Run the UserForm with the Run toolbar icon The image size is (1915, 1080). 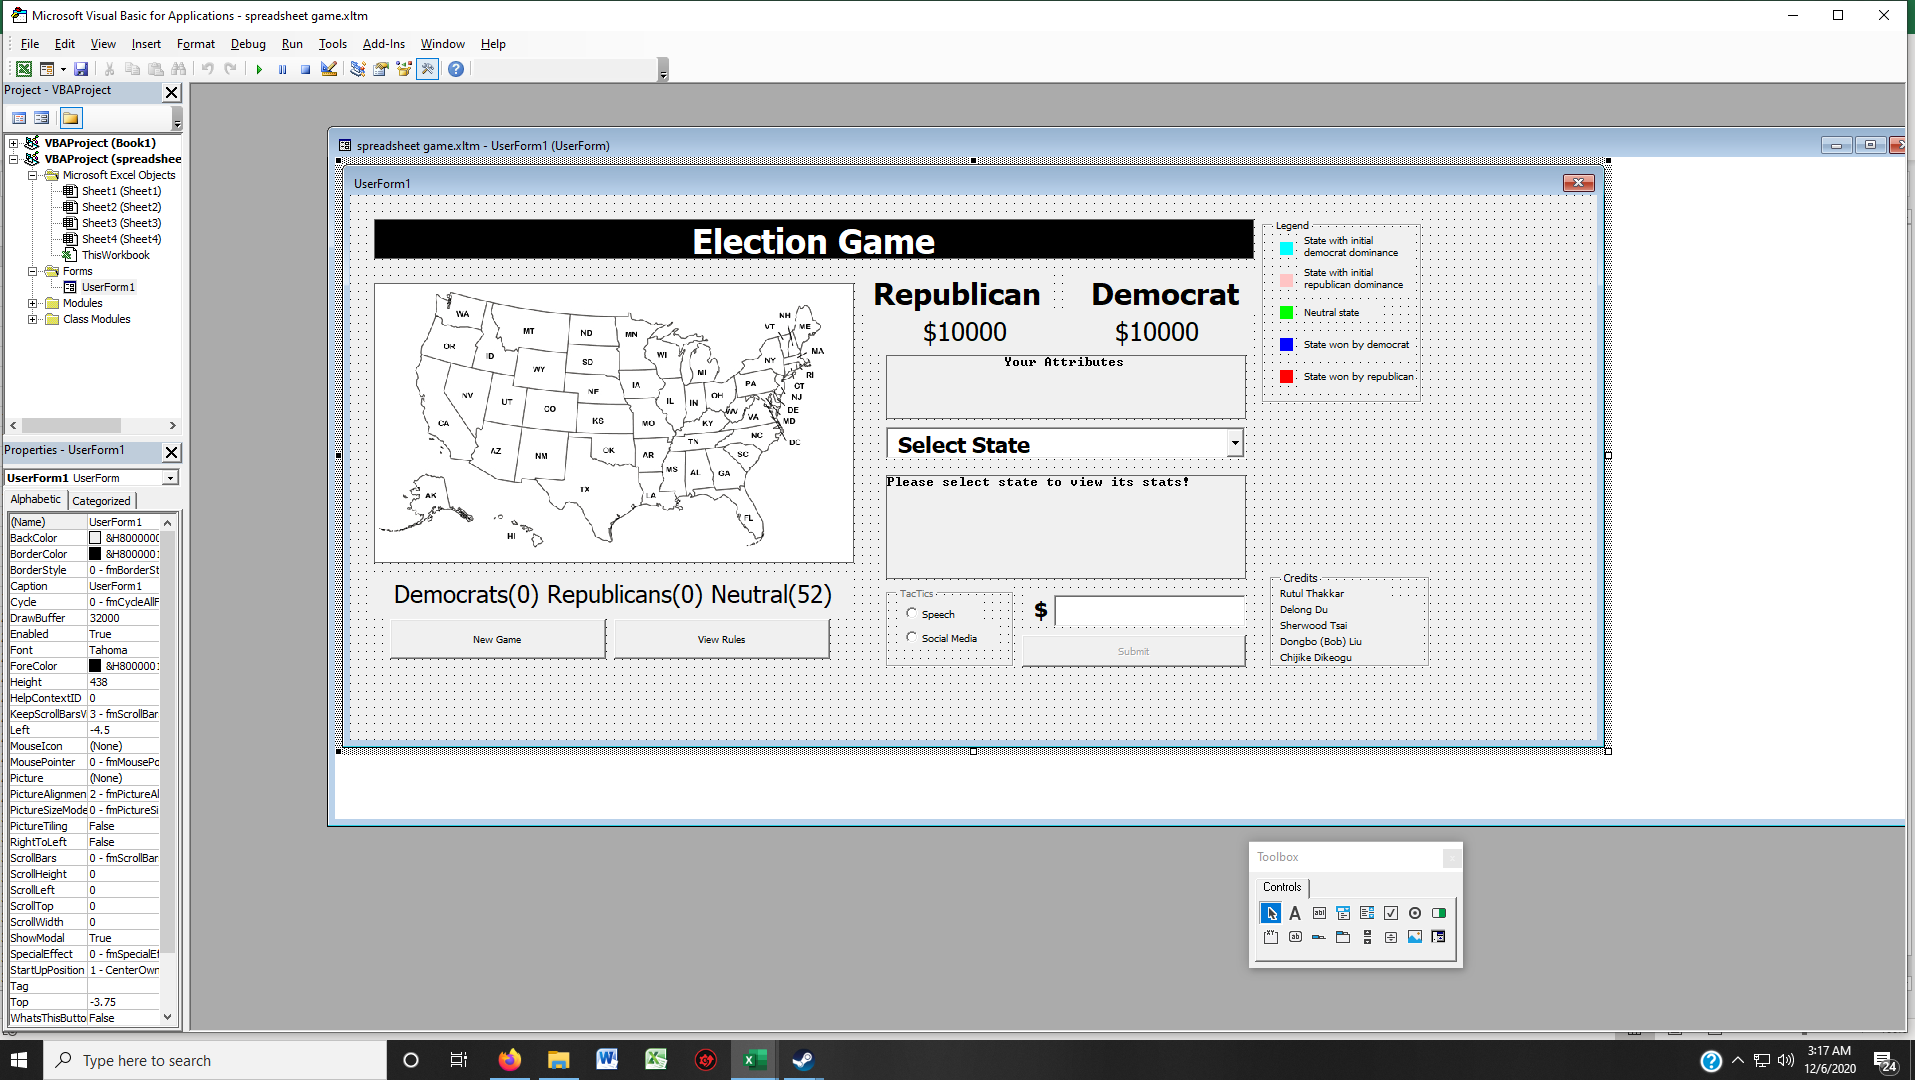coord(259,69)
